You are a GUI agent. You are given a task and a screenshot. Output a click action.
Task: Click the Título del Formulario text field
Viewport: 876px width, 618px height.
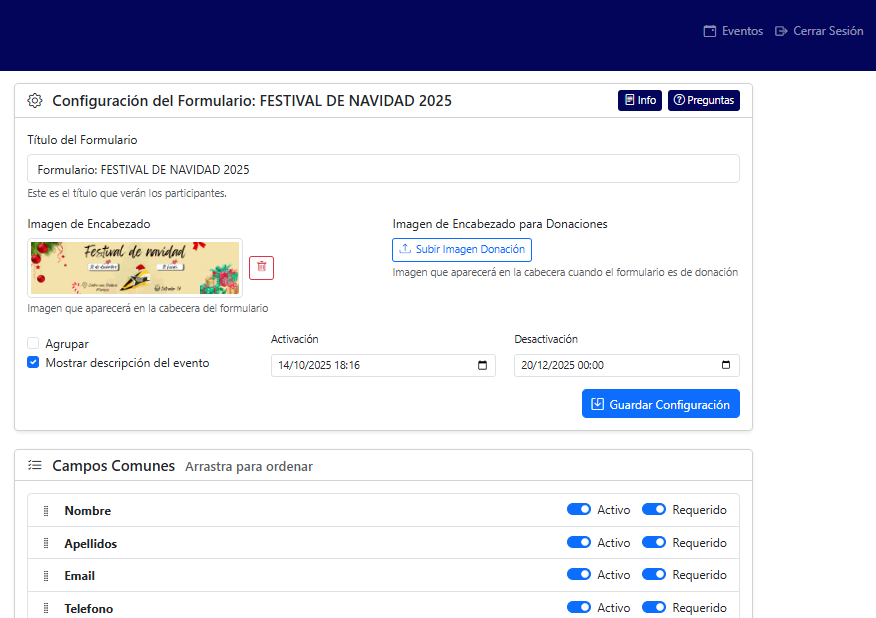coord(383,169)
